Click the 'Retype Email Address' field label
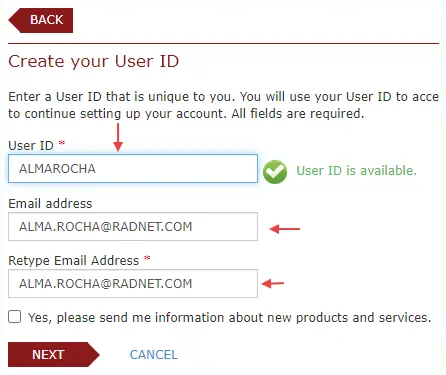446x375 pixels. [74, 260]
